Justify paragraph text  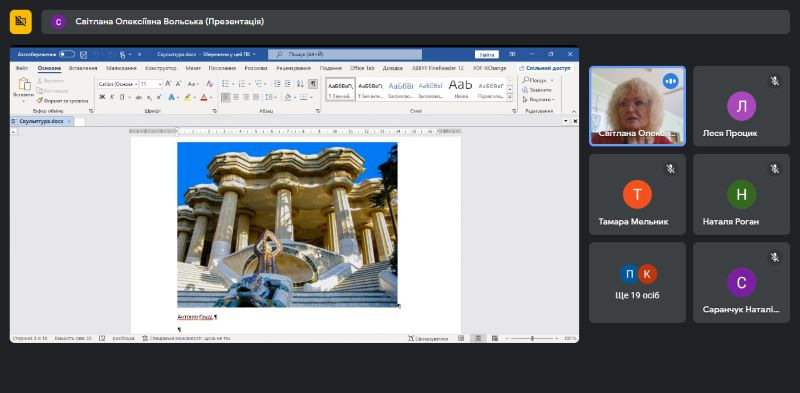(256, 97)
